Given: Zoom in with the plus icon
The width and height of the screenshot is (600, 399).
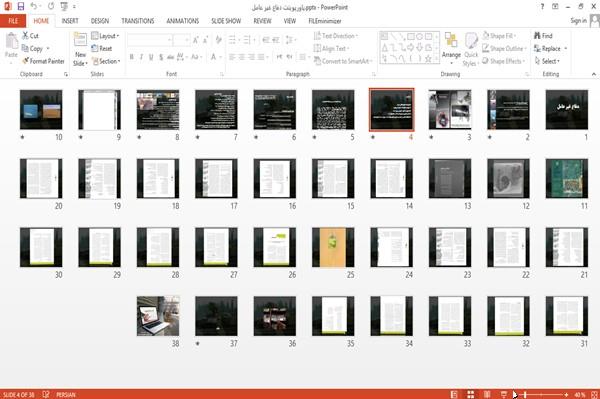Looking at the screenshot, I should point(566,394).
